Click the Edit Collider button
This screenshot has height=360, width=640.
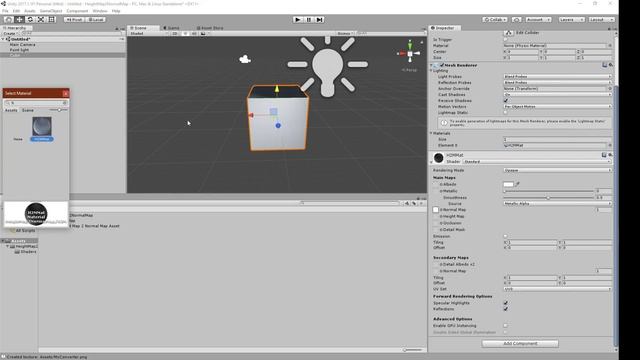[508, 33]
